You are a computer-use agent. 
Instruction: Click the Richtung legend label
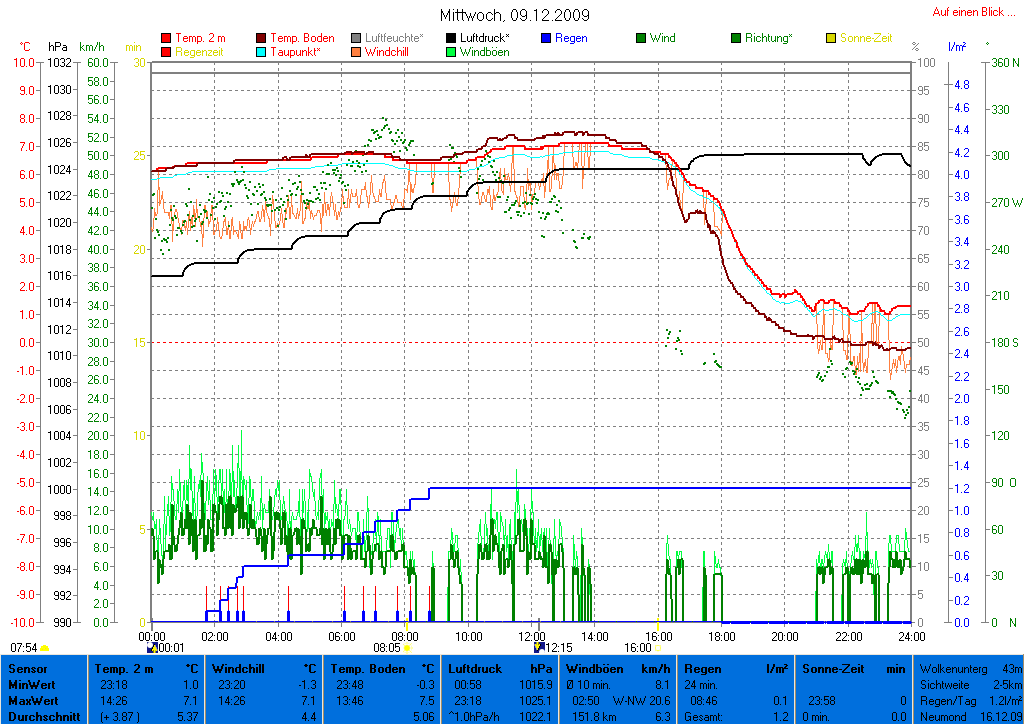[x=770, y=39]
